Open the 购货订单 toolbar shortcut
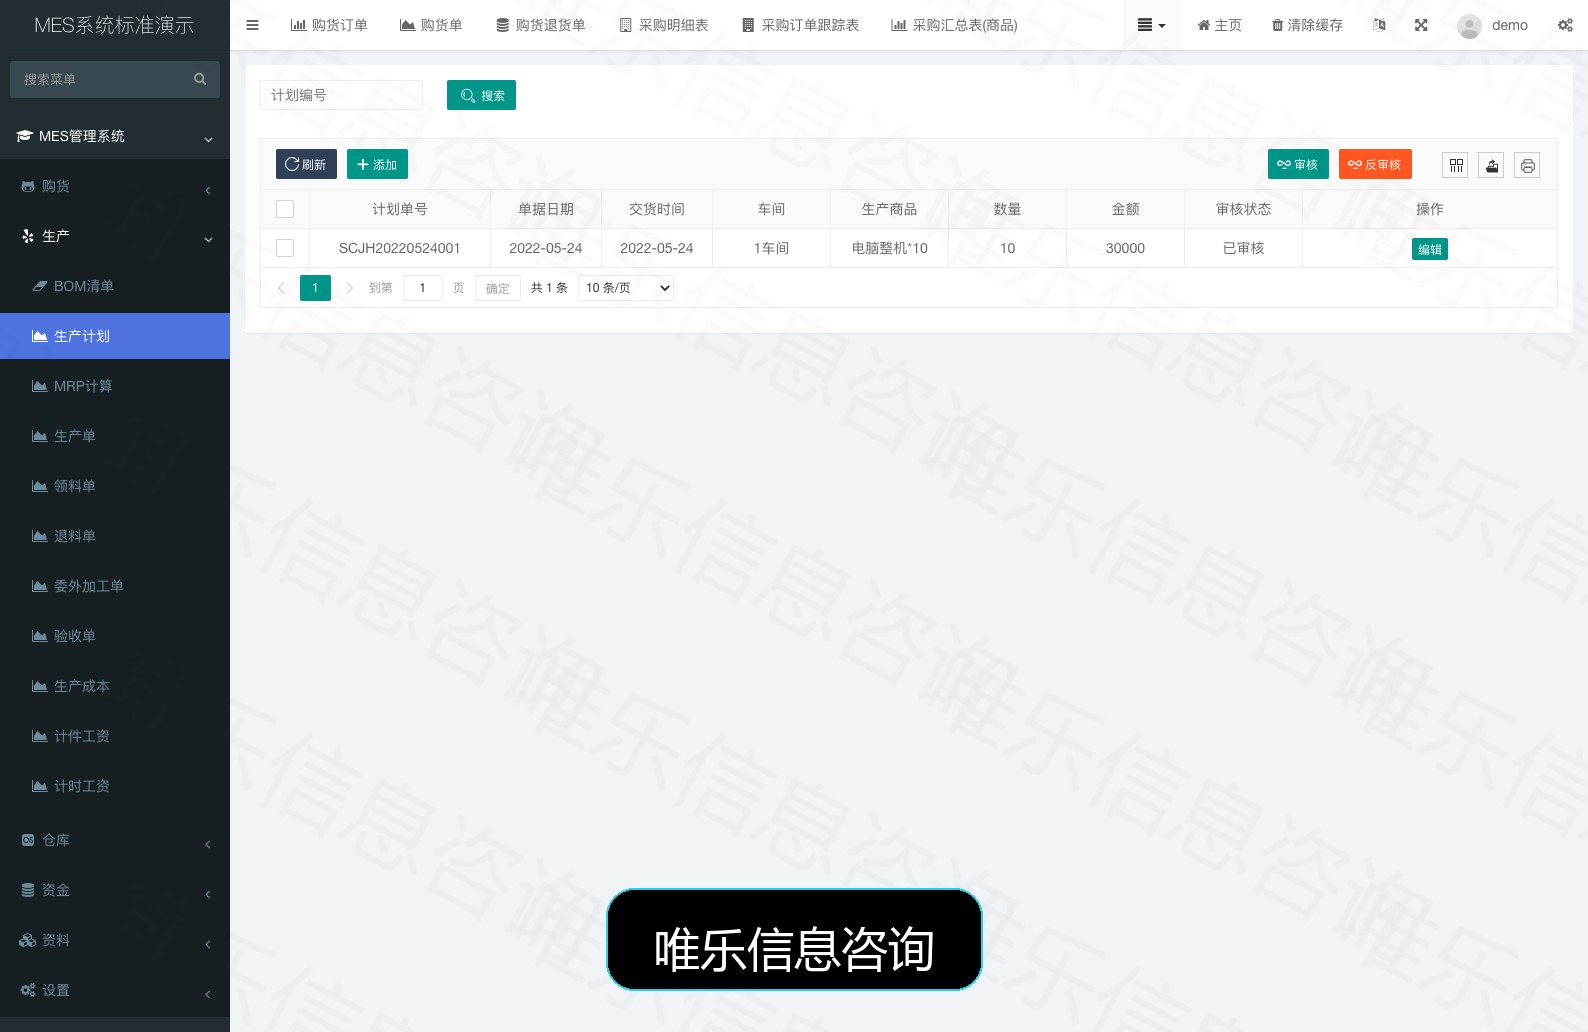Screen dimensions: 1588x1032 coord(329,25)
